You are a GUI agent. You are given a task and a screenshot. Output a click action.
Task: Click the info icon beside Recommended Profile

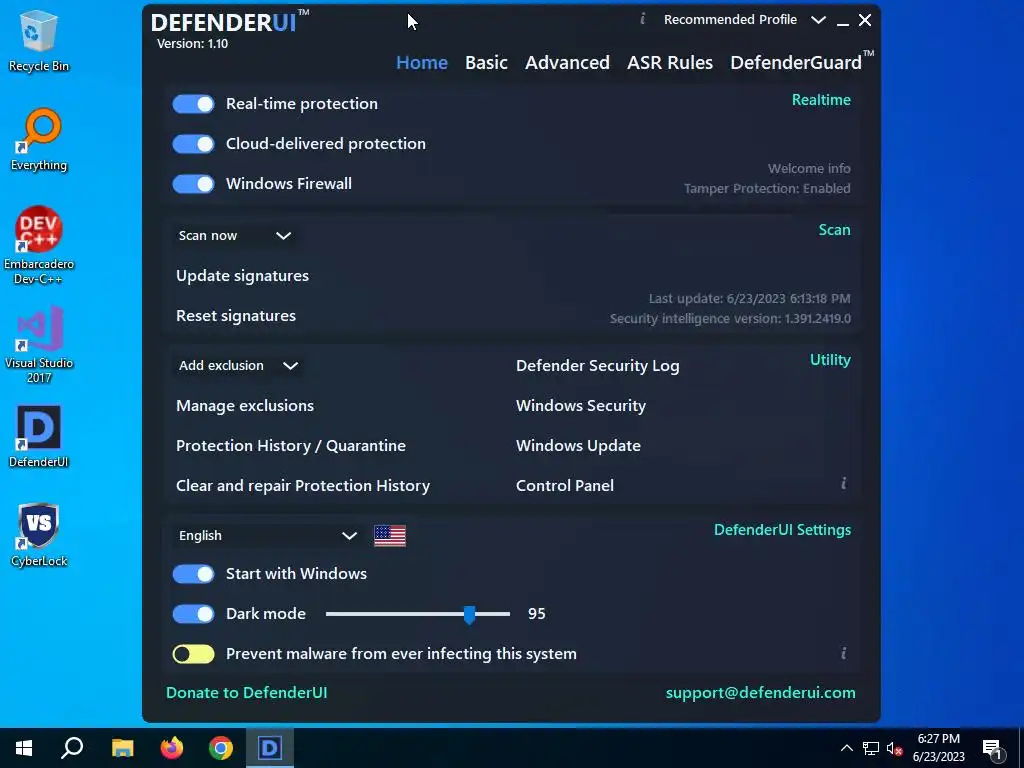pyautogui.click(x=643, y=20)
